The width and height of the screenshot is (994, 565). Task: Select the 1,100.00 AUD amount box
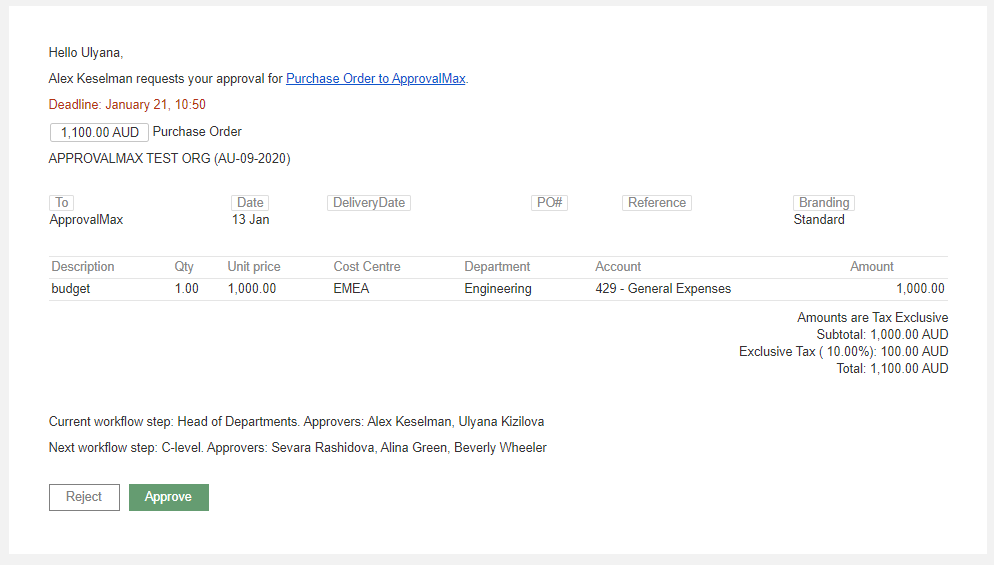pyautogui.click(x=99, y=132)
